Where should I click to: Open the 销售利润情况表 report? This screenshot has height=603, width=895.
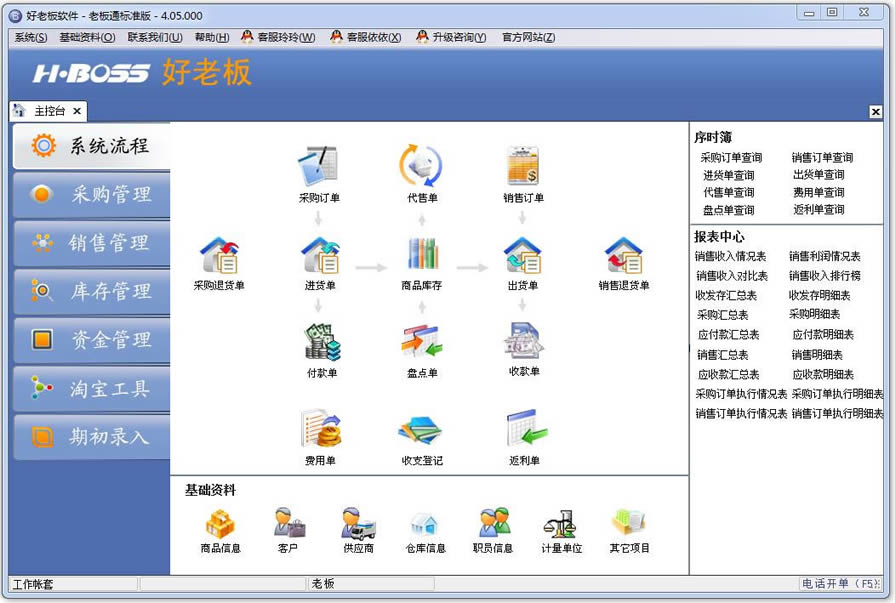click(825, 256)
